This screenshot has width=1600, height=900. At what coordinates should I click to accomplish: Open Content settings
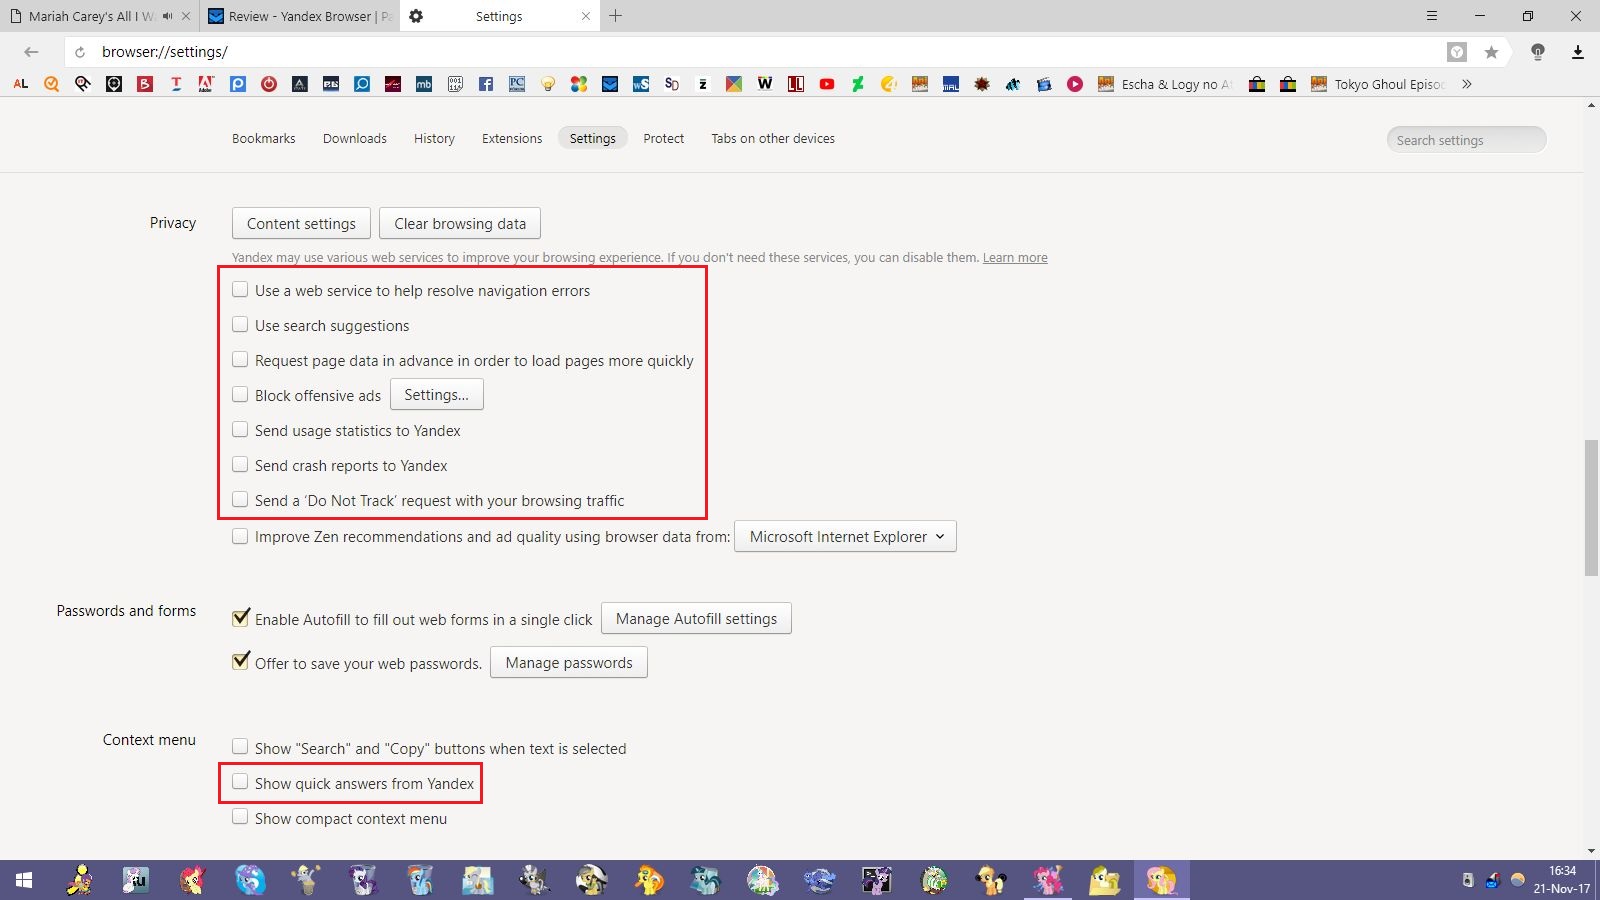[x=301, y=224]
